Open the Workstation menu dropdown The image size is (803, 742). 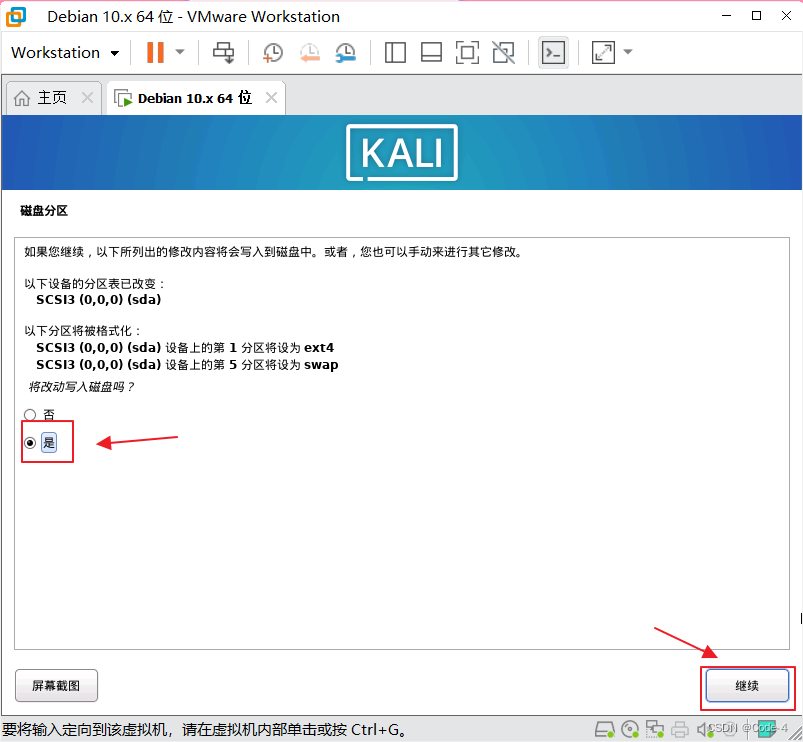[64, 52]
